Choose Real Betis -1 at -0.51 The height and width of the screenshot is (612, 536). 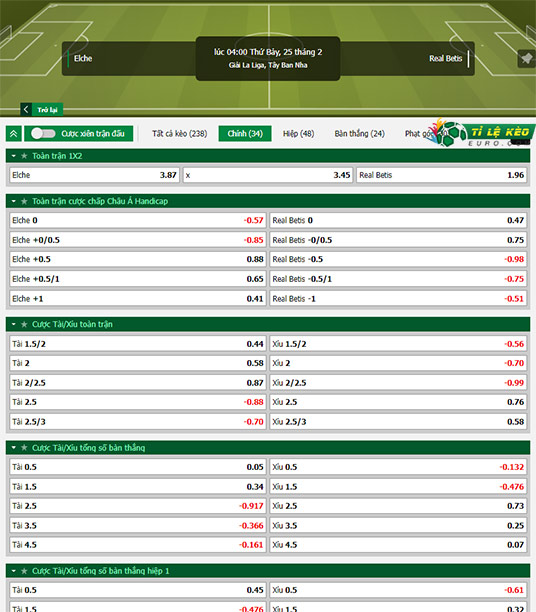click(398, 299)
